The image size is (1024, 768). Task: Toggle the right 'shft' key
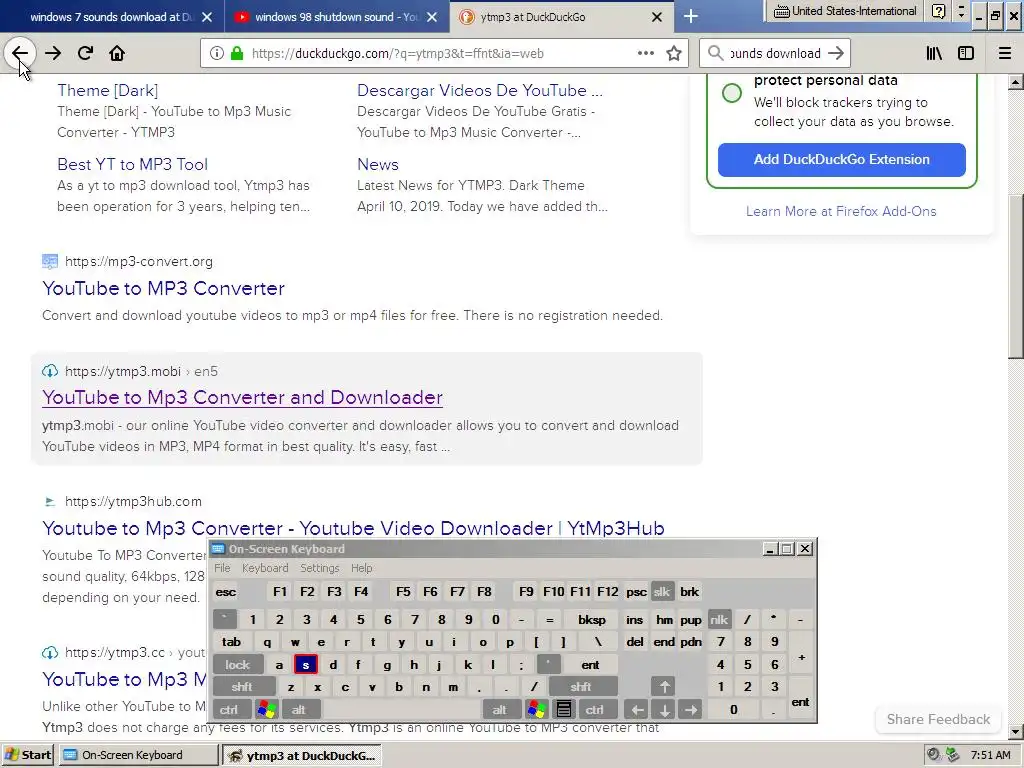(x=581, y=687)
